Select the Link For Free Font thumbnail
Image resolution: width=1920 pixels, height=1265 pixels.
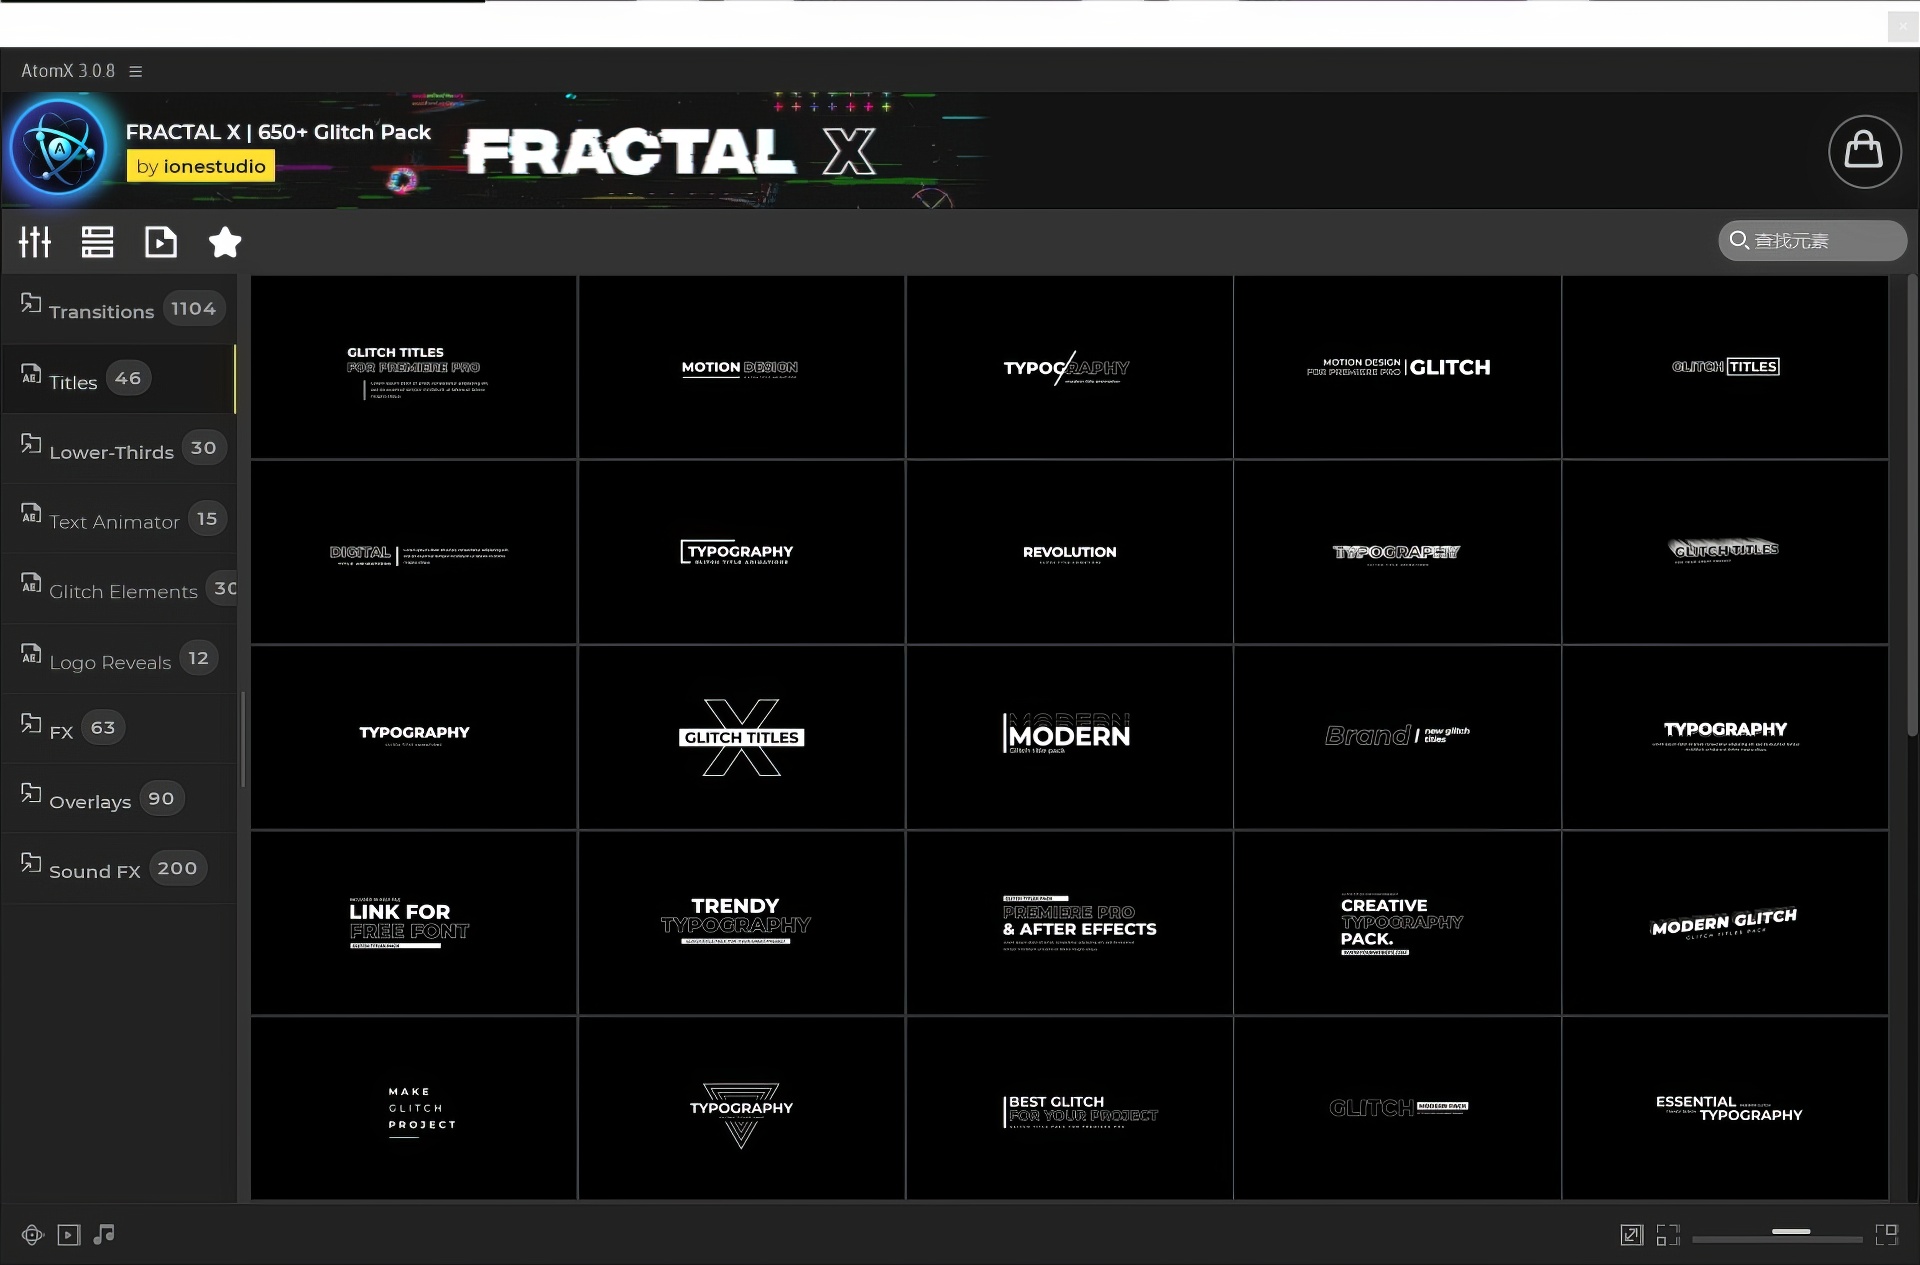coord(414,923)
